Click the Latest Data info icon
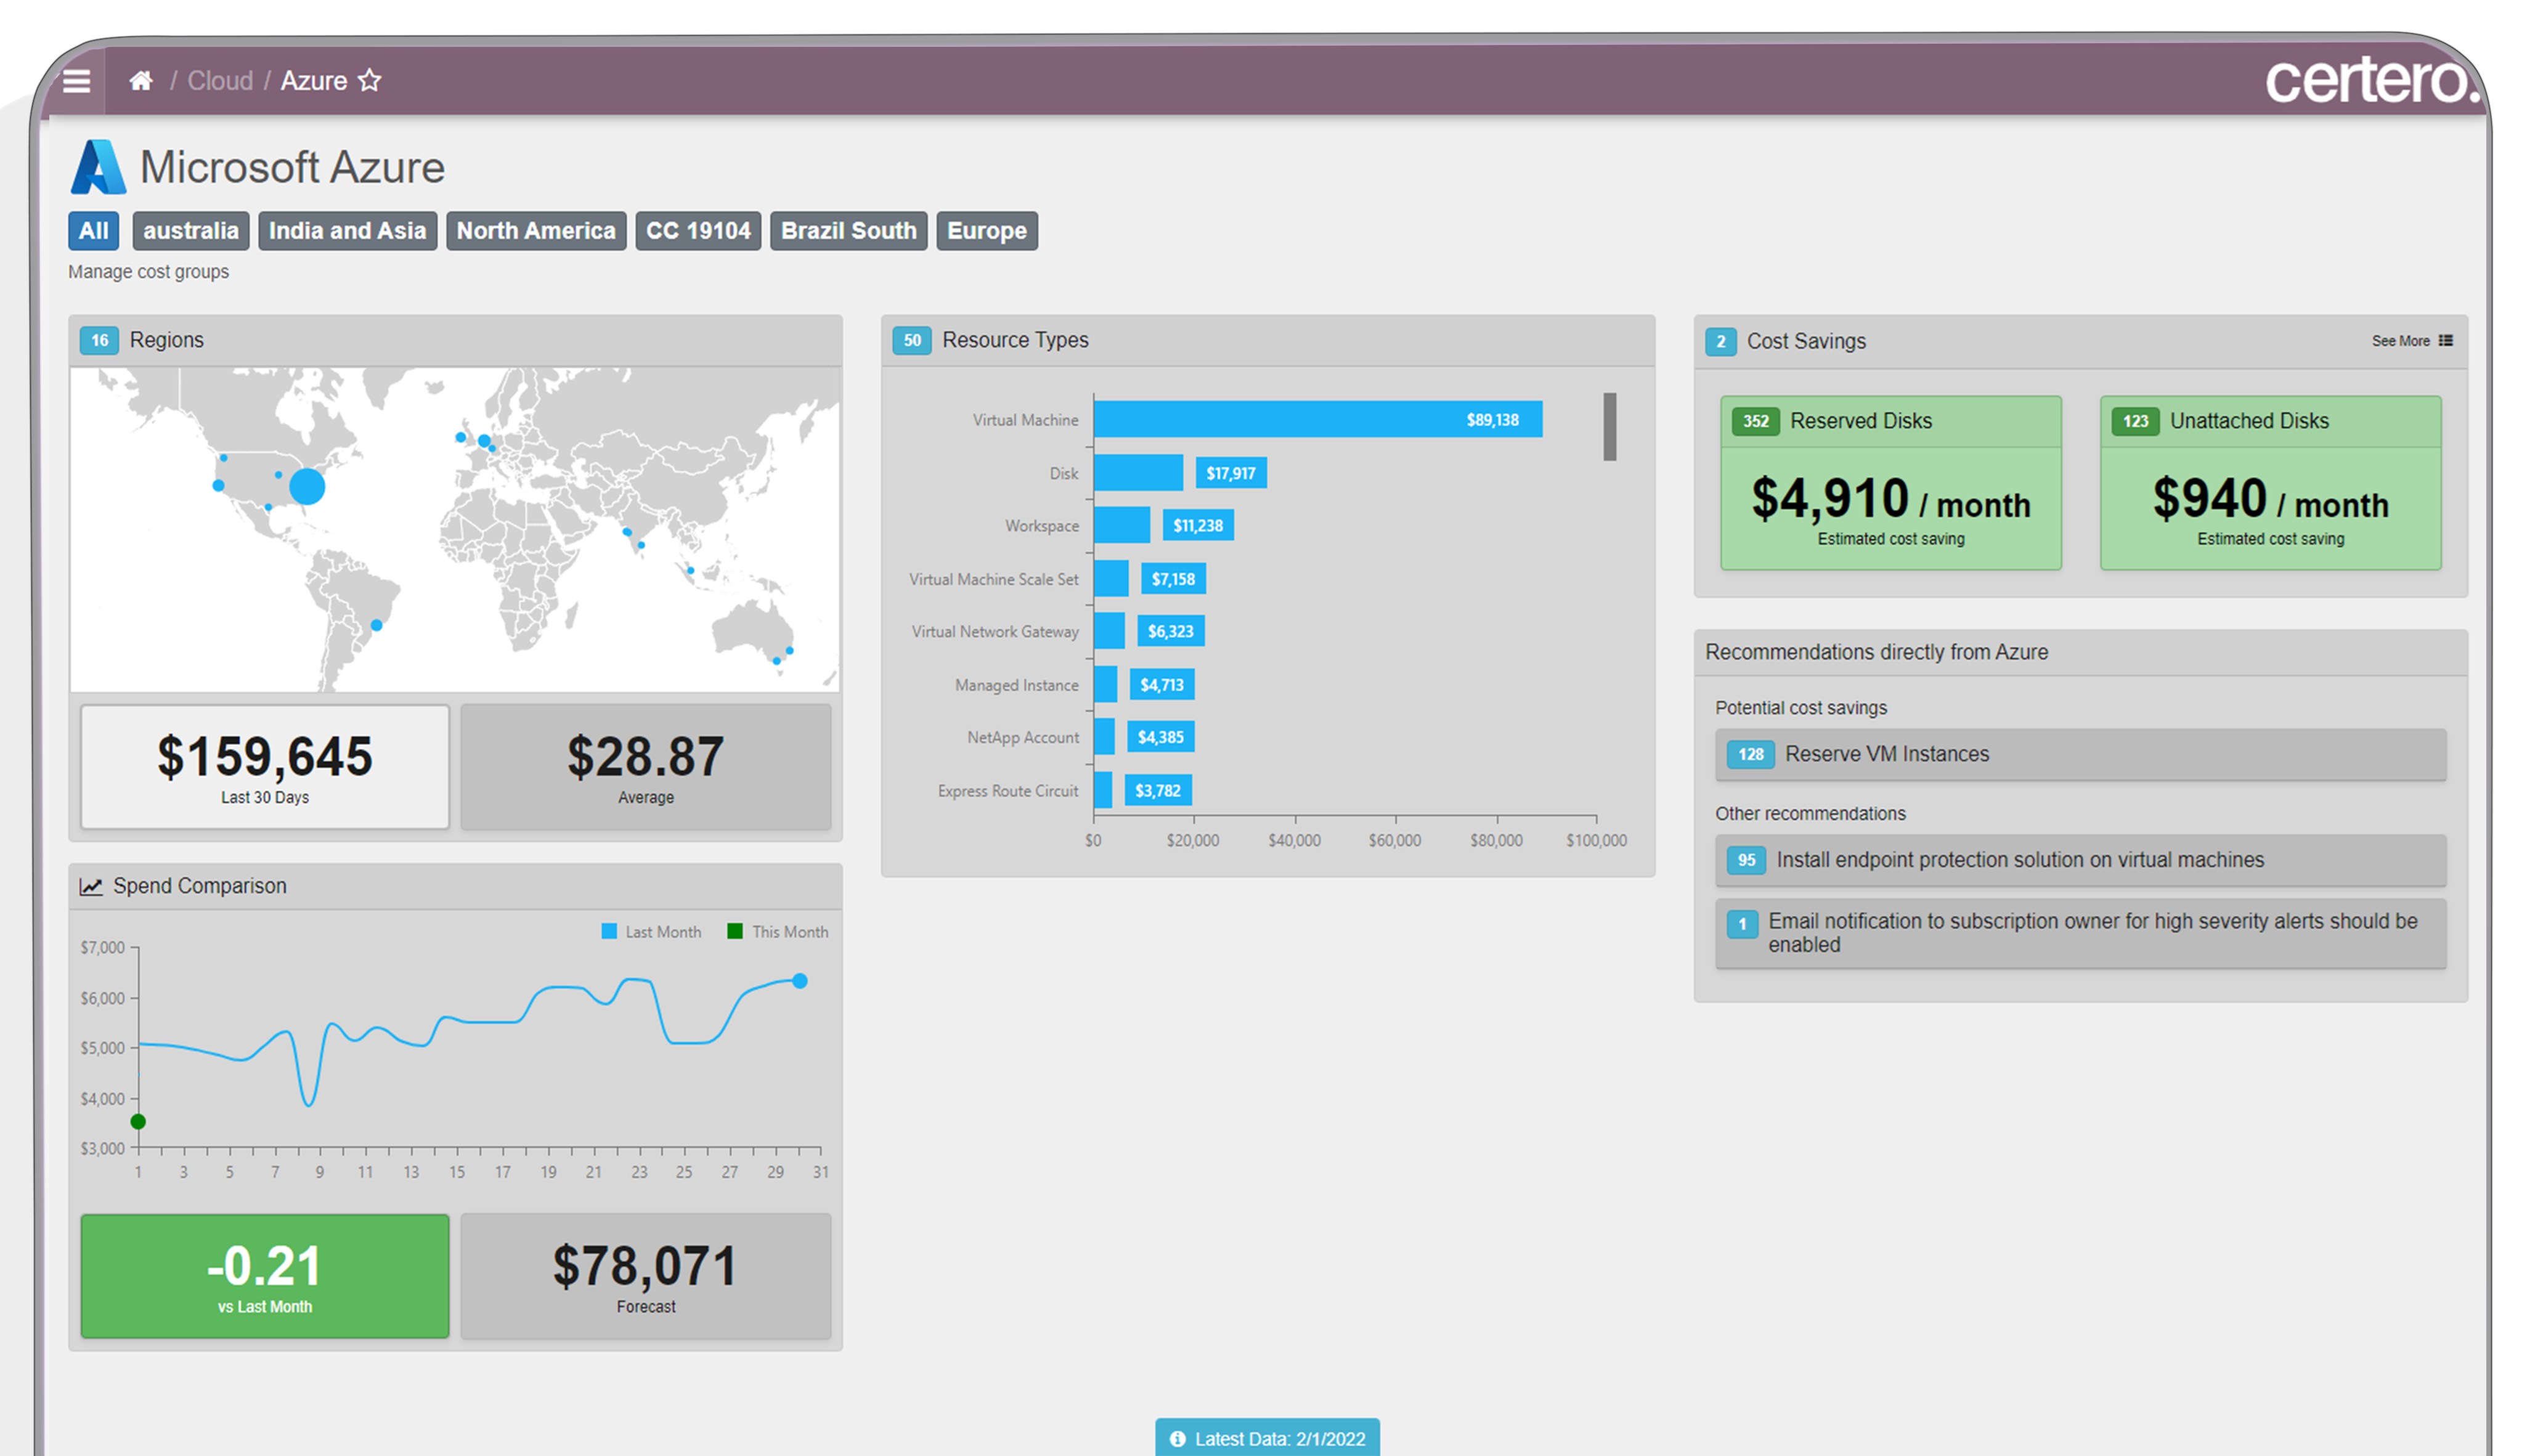Screen dimensions: 2535x1456 pos(1177,1438)
